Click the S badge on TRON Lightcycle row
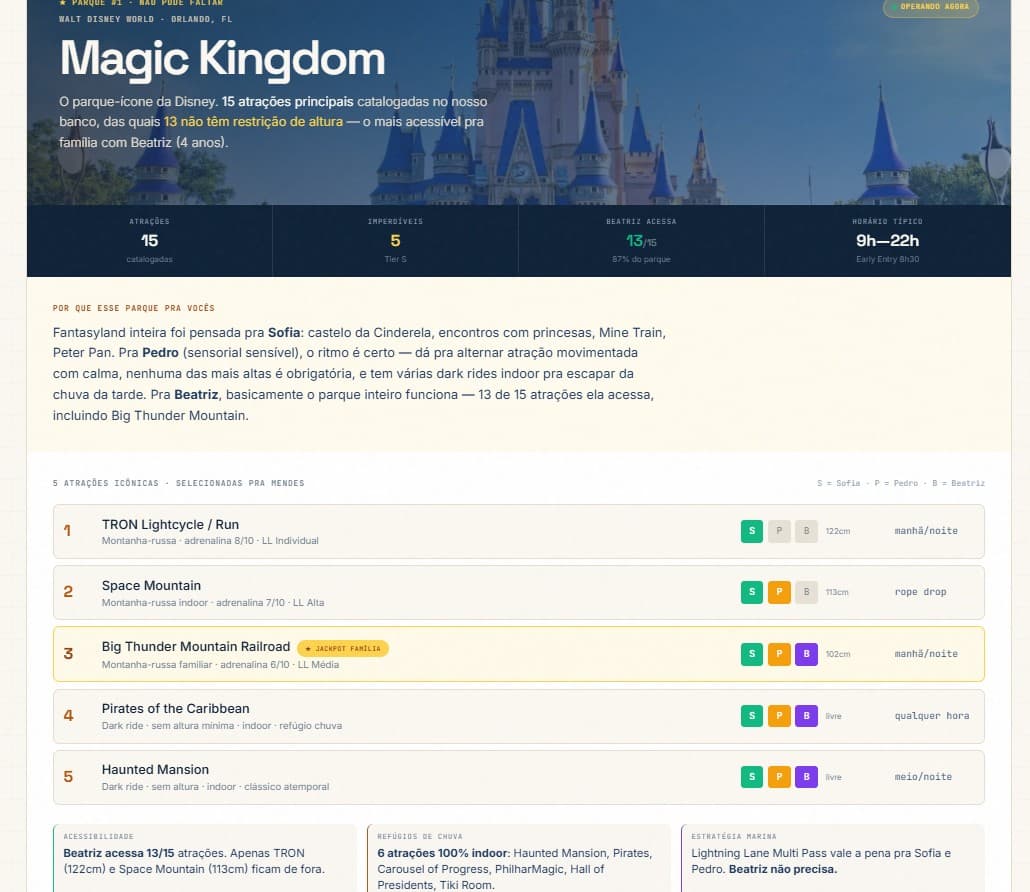The image size is (1030, 892). tap(751, 531)
